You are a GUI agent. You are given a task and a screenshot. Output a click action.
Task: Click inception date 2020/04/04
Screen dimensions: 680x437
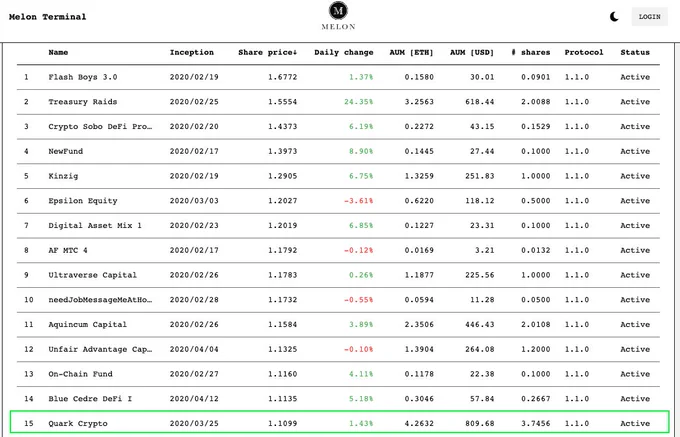point(194,349)
